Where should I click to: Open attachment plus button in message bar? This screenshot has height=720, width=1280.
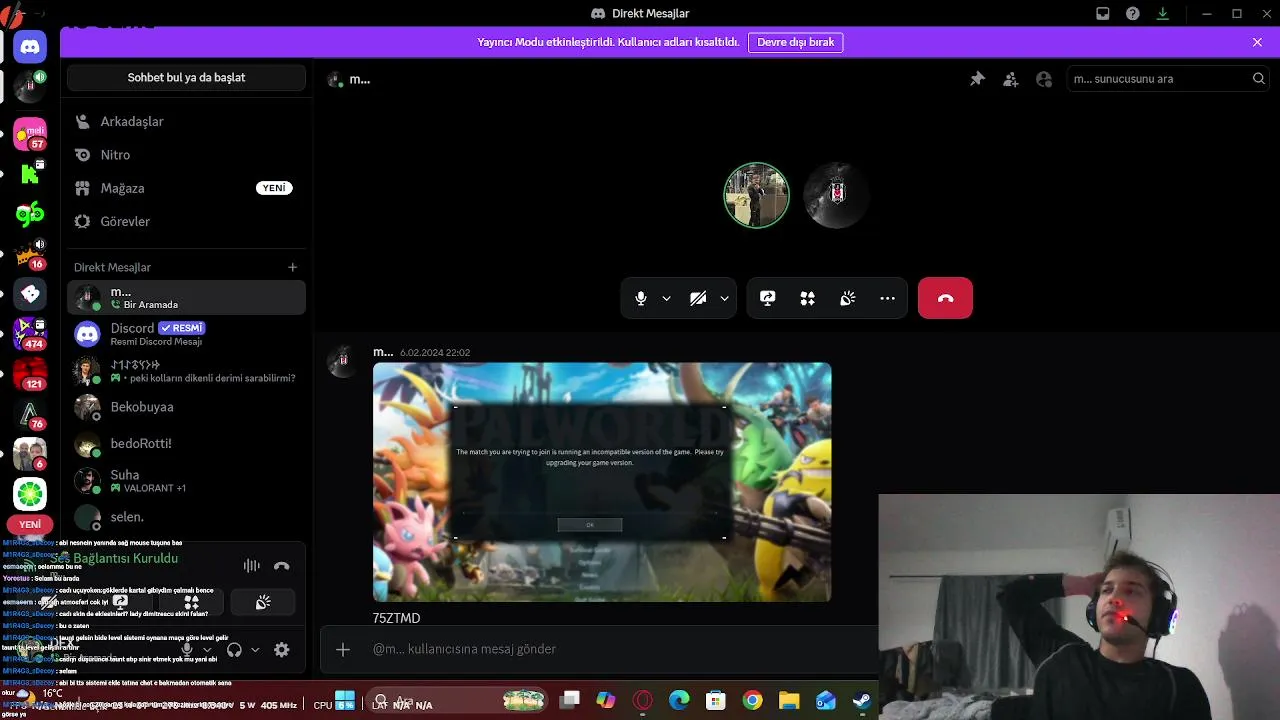[x=342, y=649]
